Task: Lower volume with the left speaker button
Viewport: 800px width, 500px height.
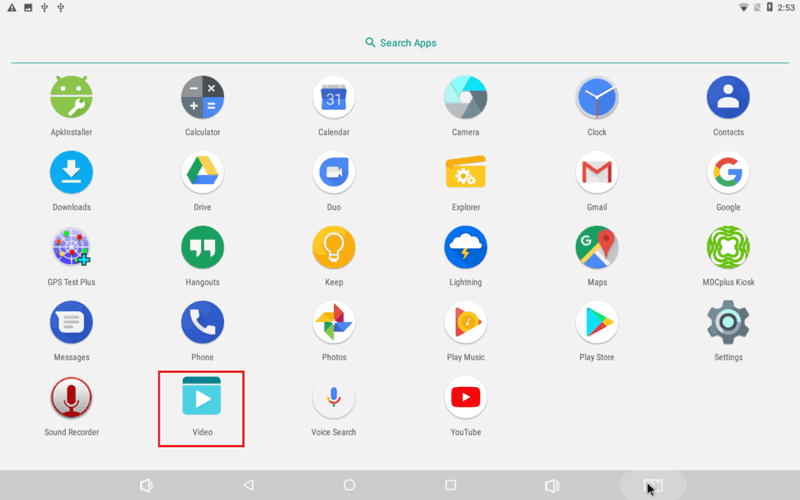Action: [146, 485]
